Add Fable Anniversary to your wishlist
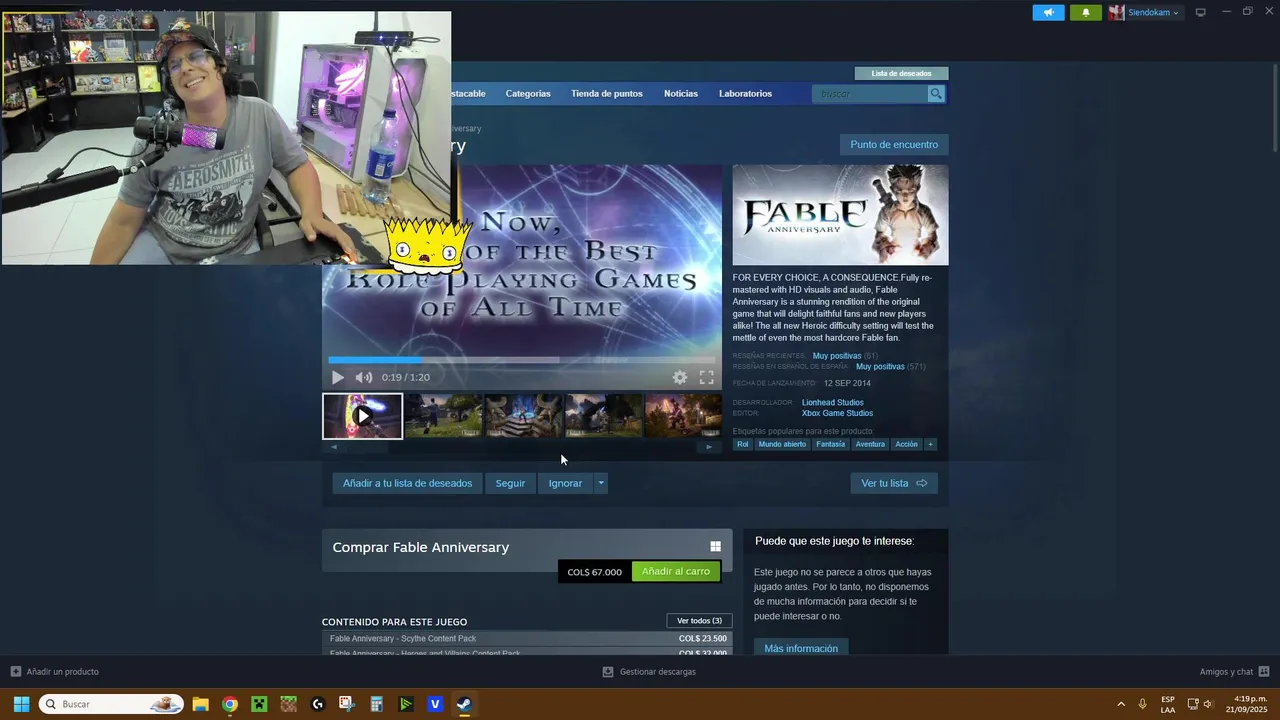This screenshot has height=720, width=1280. pos(408,483)
